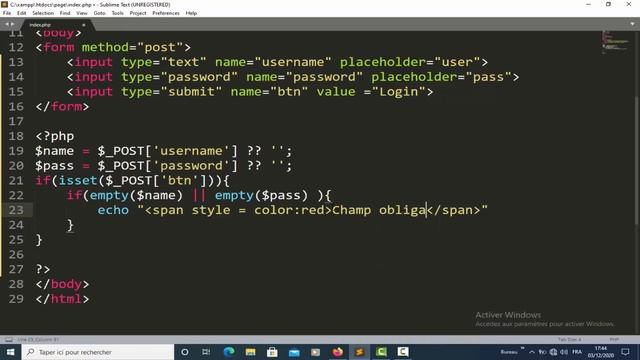Open the Windows Start menu
640x360 pixels.
[10, 352]
